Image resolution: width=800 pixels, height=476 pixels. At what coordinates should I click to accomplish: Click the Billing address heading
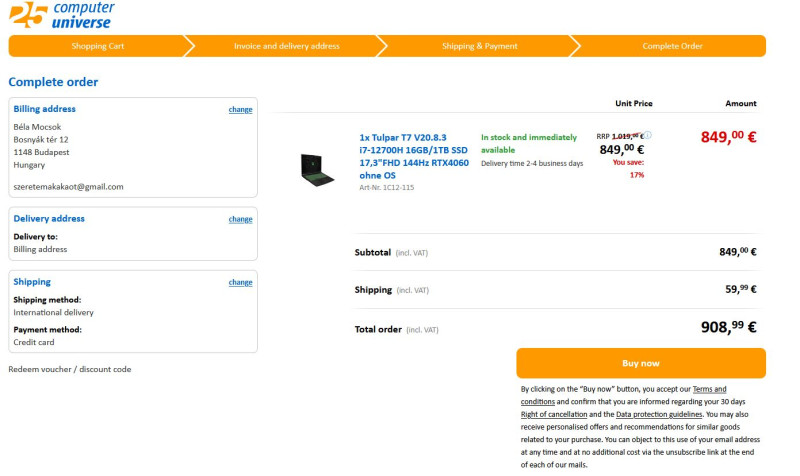click(44, 109)
